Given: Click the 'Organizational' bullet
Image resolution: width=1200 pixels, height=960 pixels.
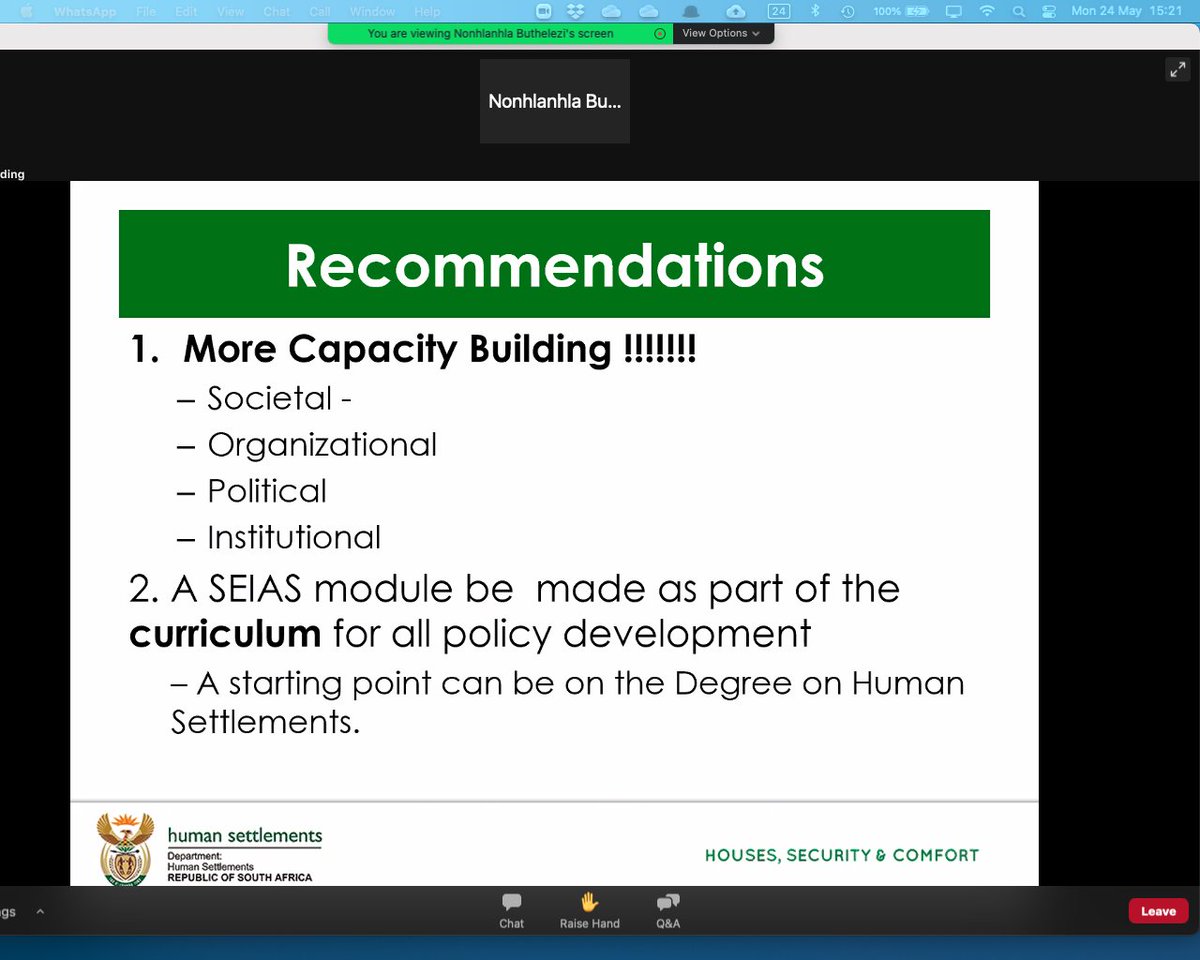Looking at the screenshot, I should (322, 445).
